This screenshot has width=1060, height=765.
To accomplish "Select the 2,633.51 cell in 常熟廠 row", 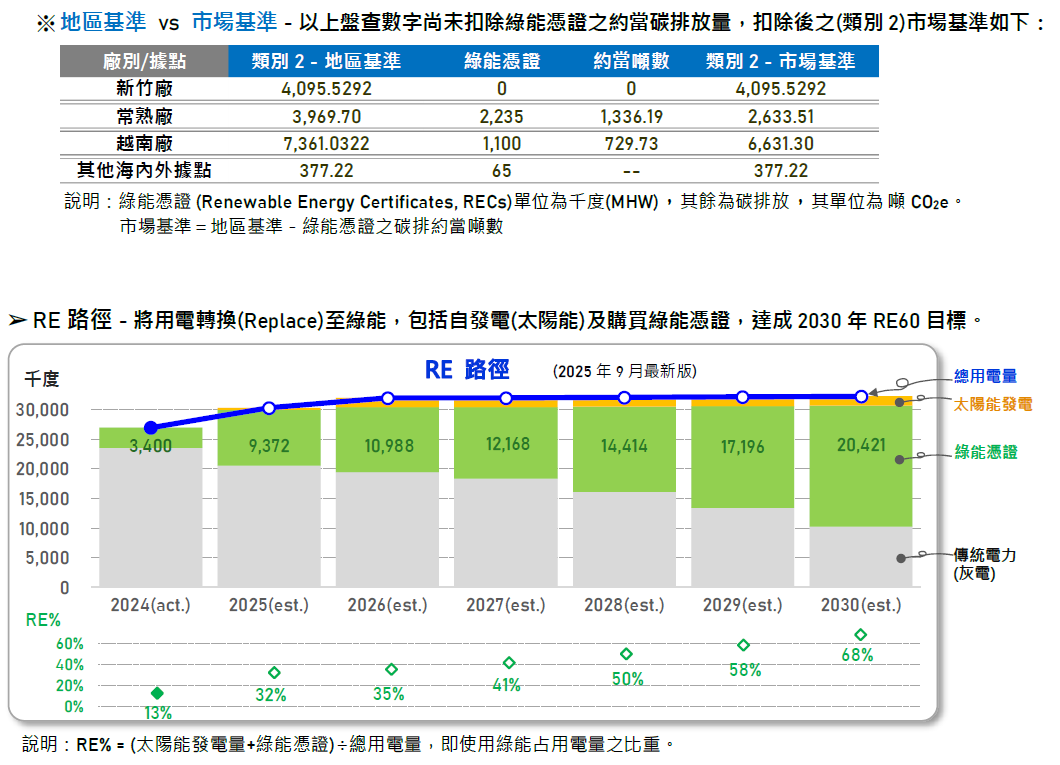I will tap(780, 116).
